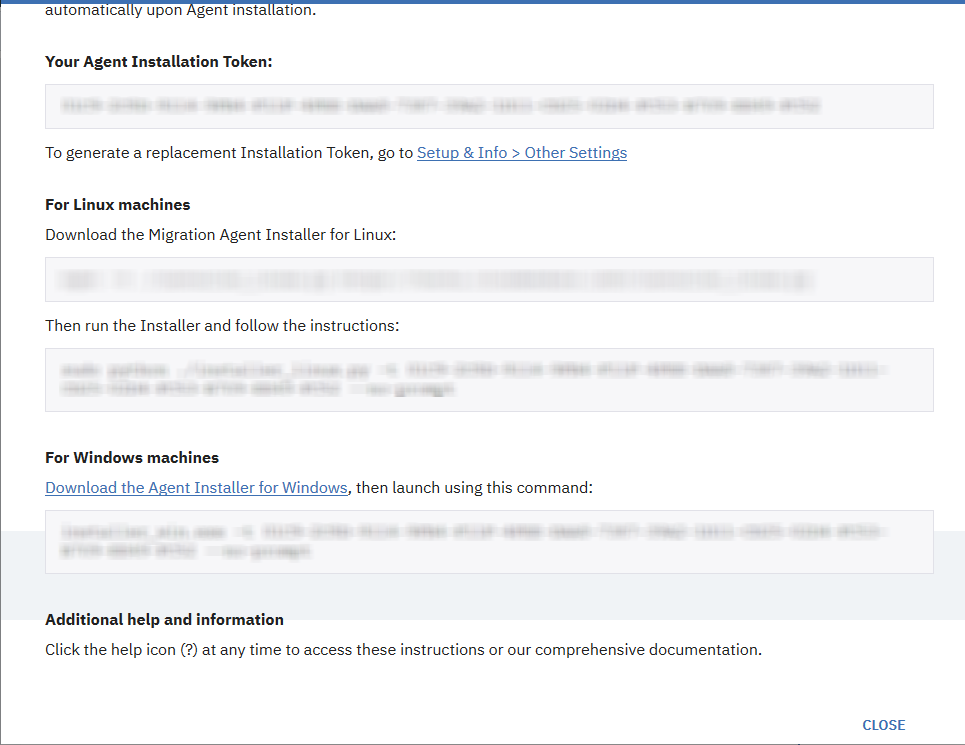Viewport: 965px width, 745px height.
Task: Open the Setup & Info > Other Settings link
Action: 521,152
